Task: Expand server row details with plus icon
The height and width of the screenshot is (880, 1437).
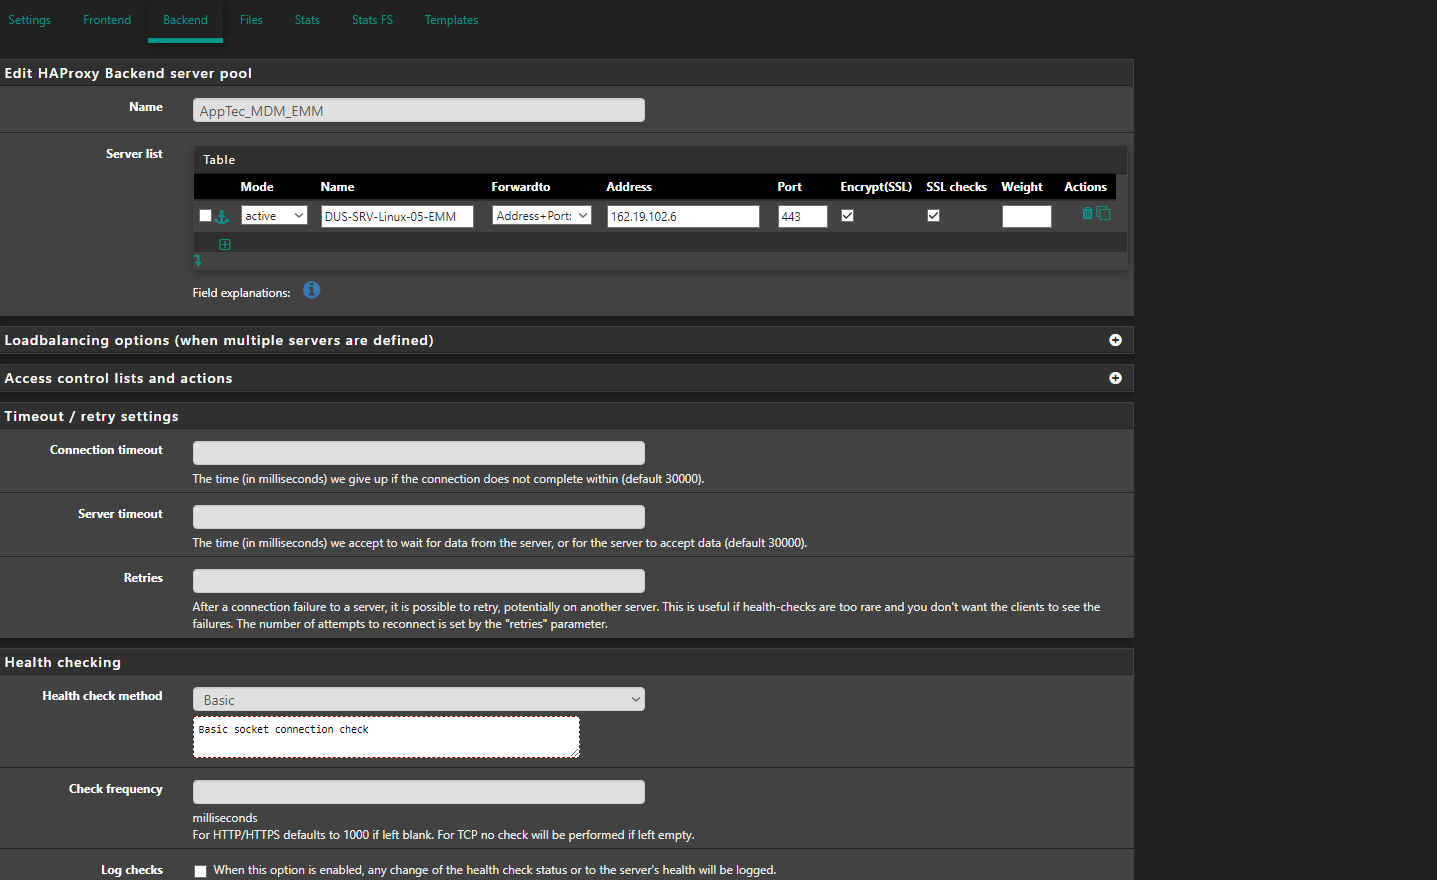Action: tap(225, 244)
